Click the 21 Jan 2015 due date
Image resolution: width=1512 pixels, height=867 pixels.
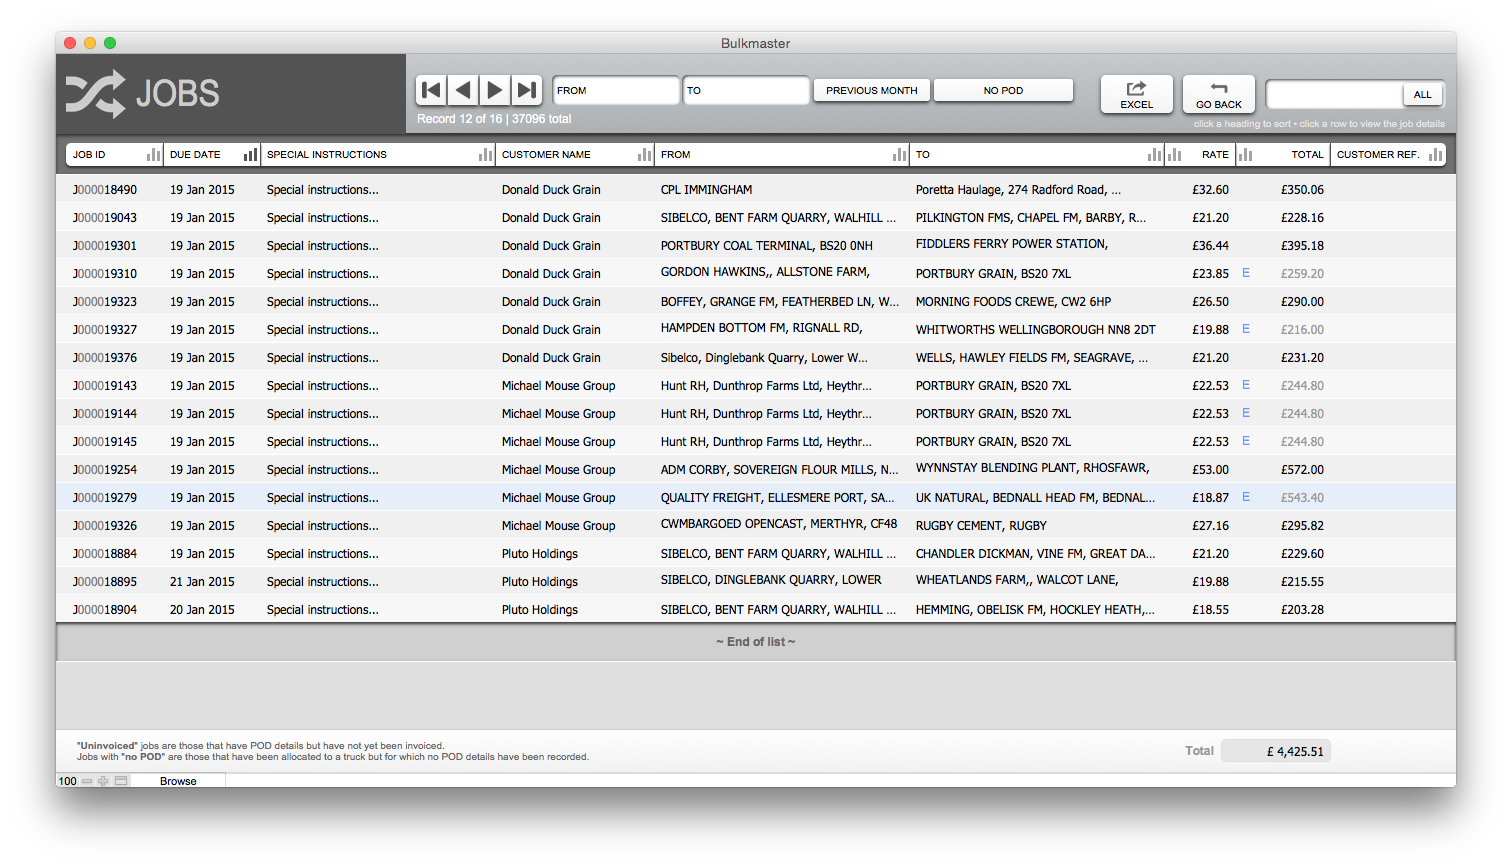click(202, 581)
